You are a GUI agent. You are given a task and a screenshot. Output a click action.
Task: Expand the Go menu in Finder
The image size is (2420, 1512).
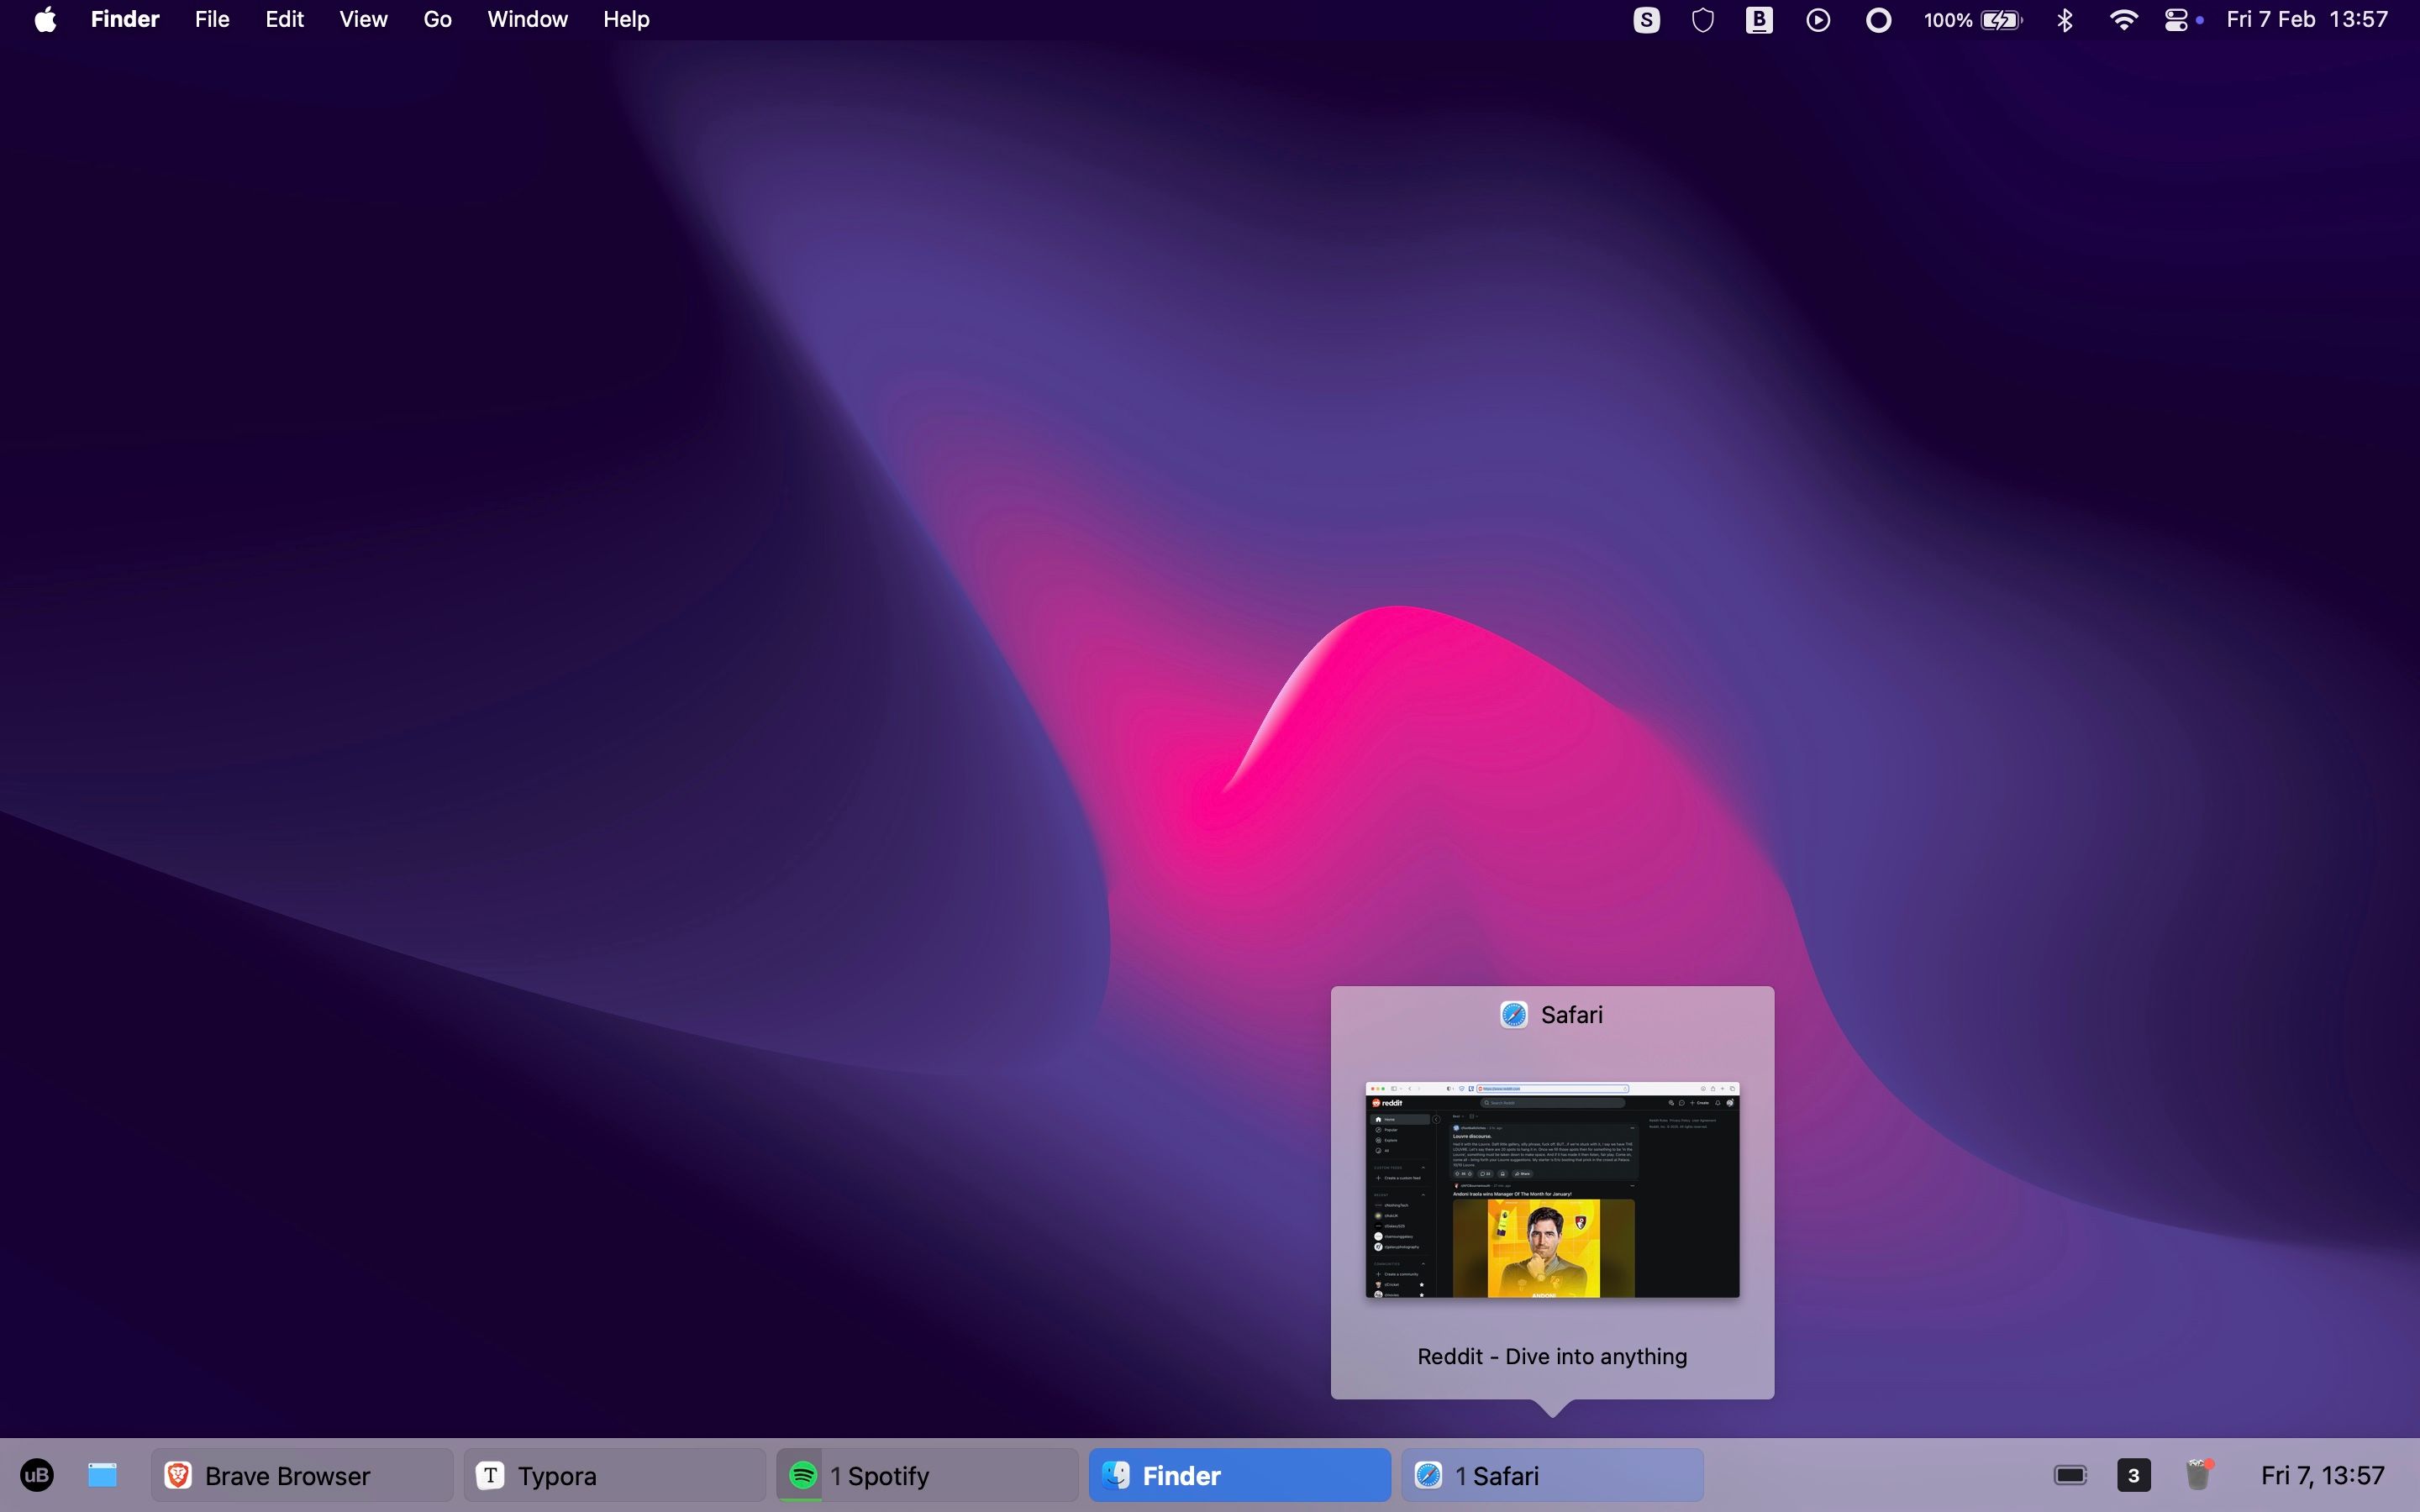(435, 19)
